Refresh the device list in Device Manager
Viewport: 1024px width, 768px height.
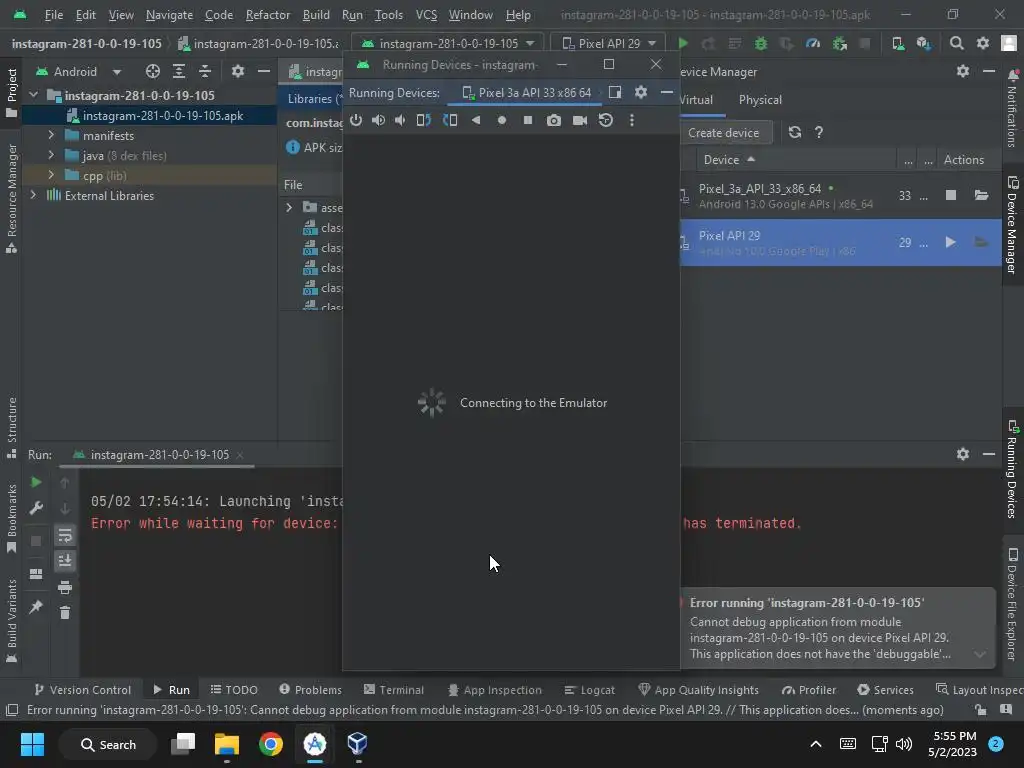pyautogui.click(x=794, y=133)
